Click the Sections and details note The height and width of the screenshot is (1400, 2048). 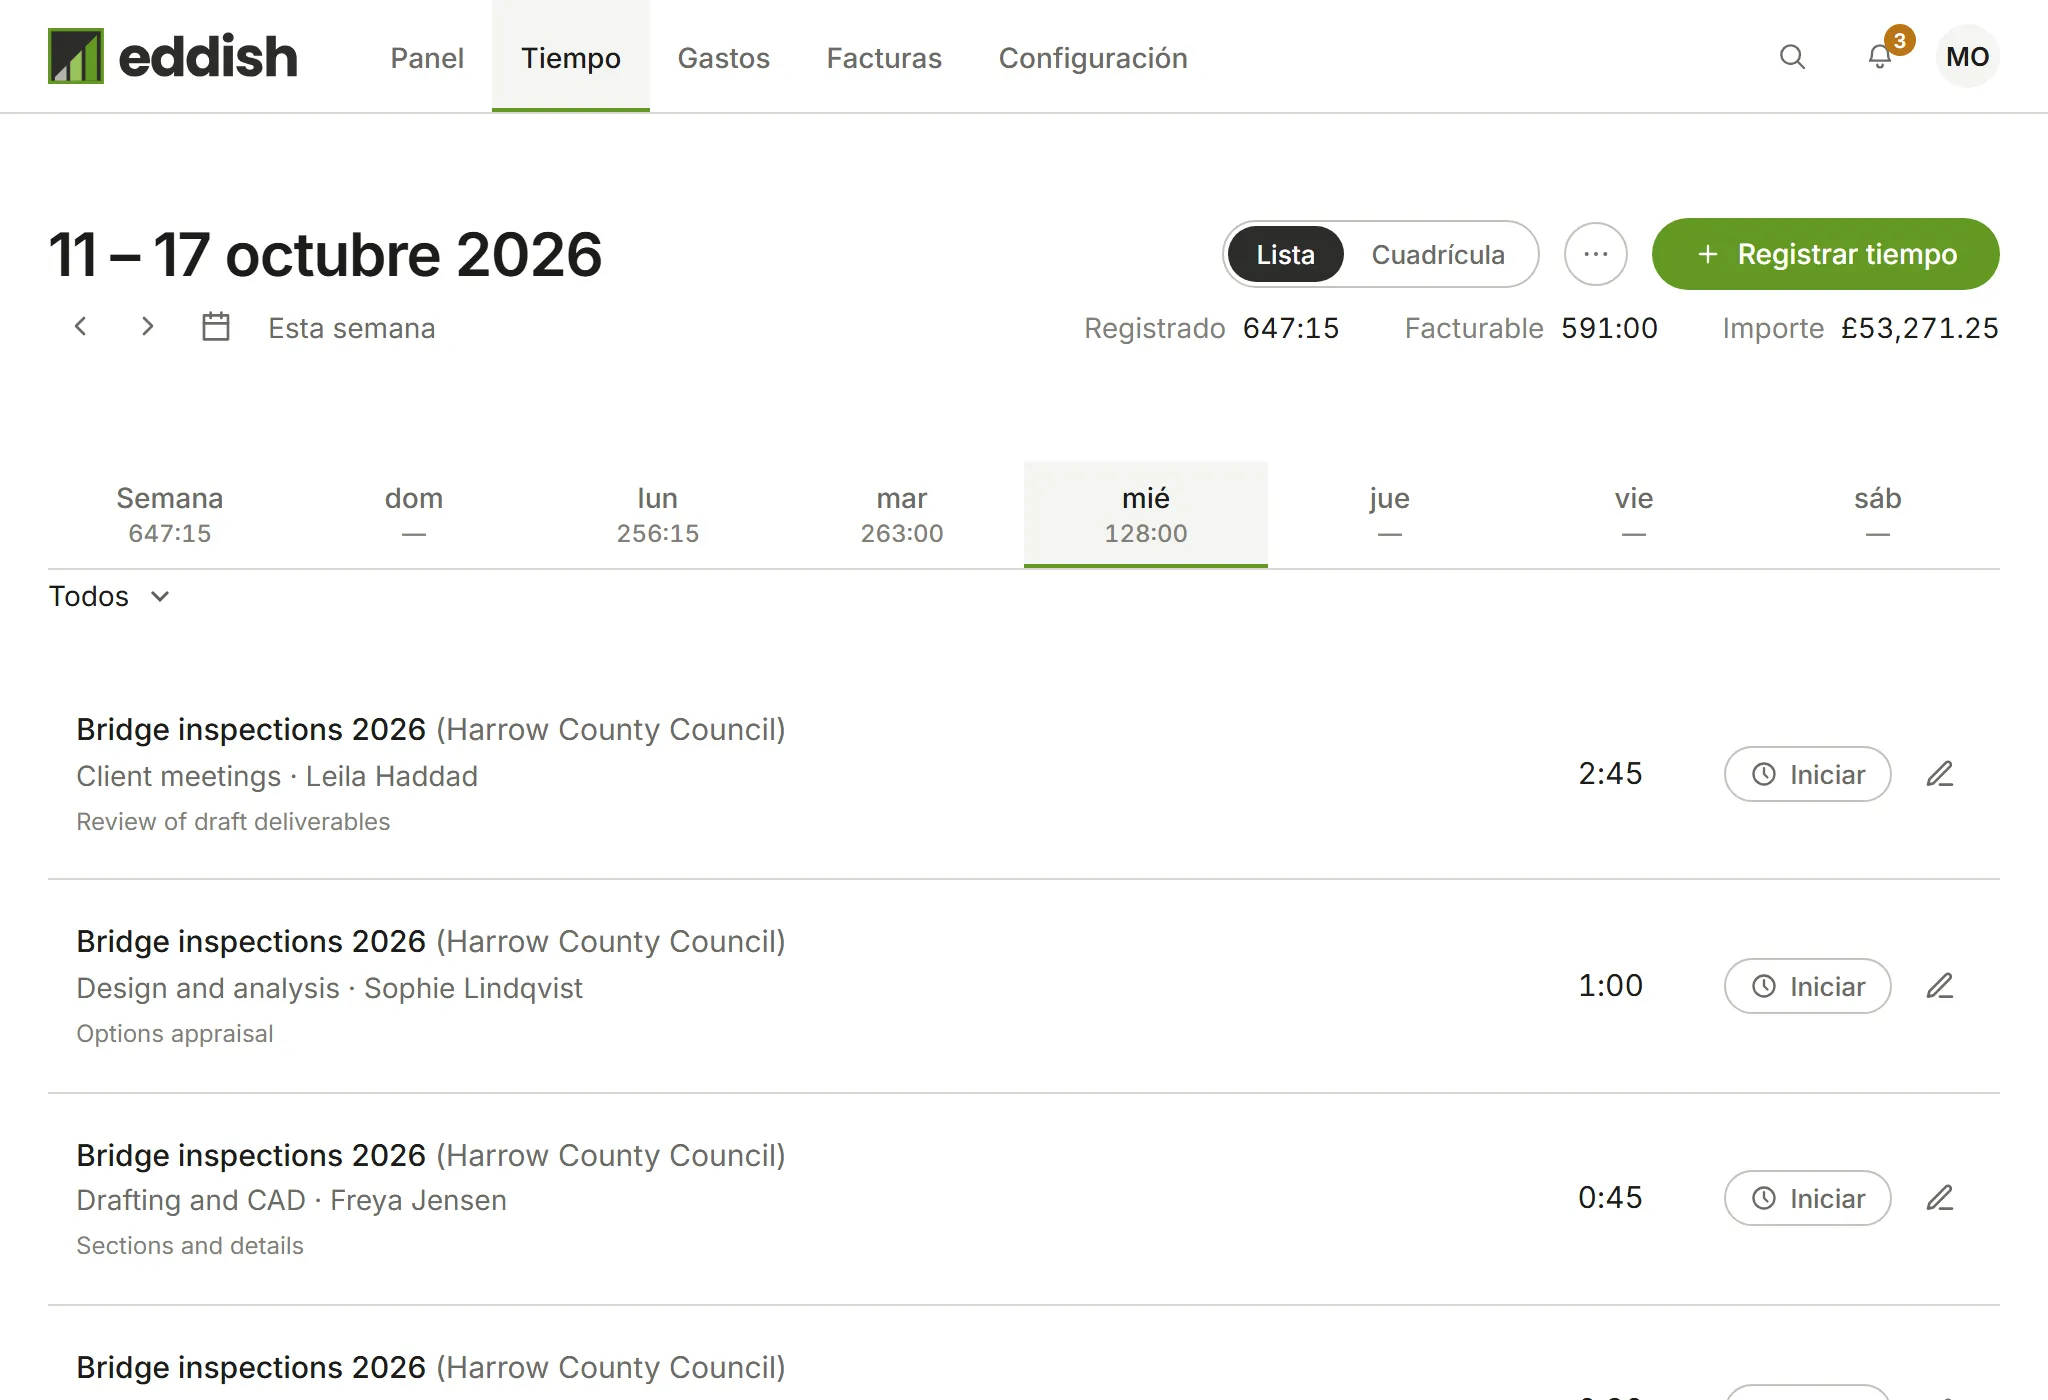(x=190, y=1245)
